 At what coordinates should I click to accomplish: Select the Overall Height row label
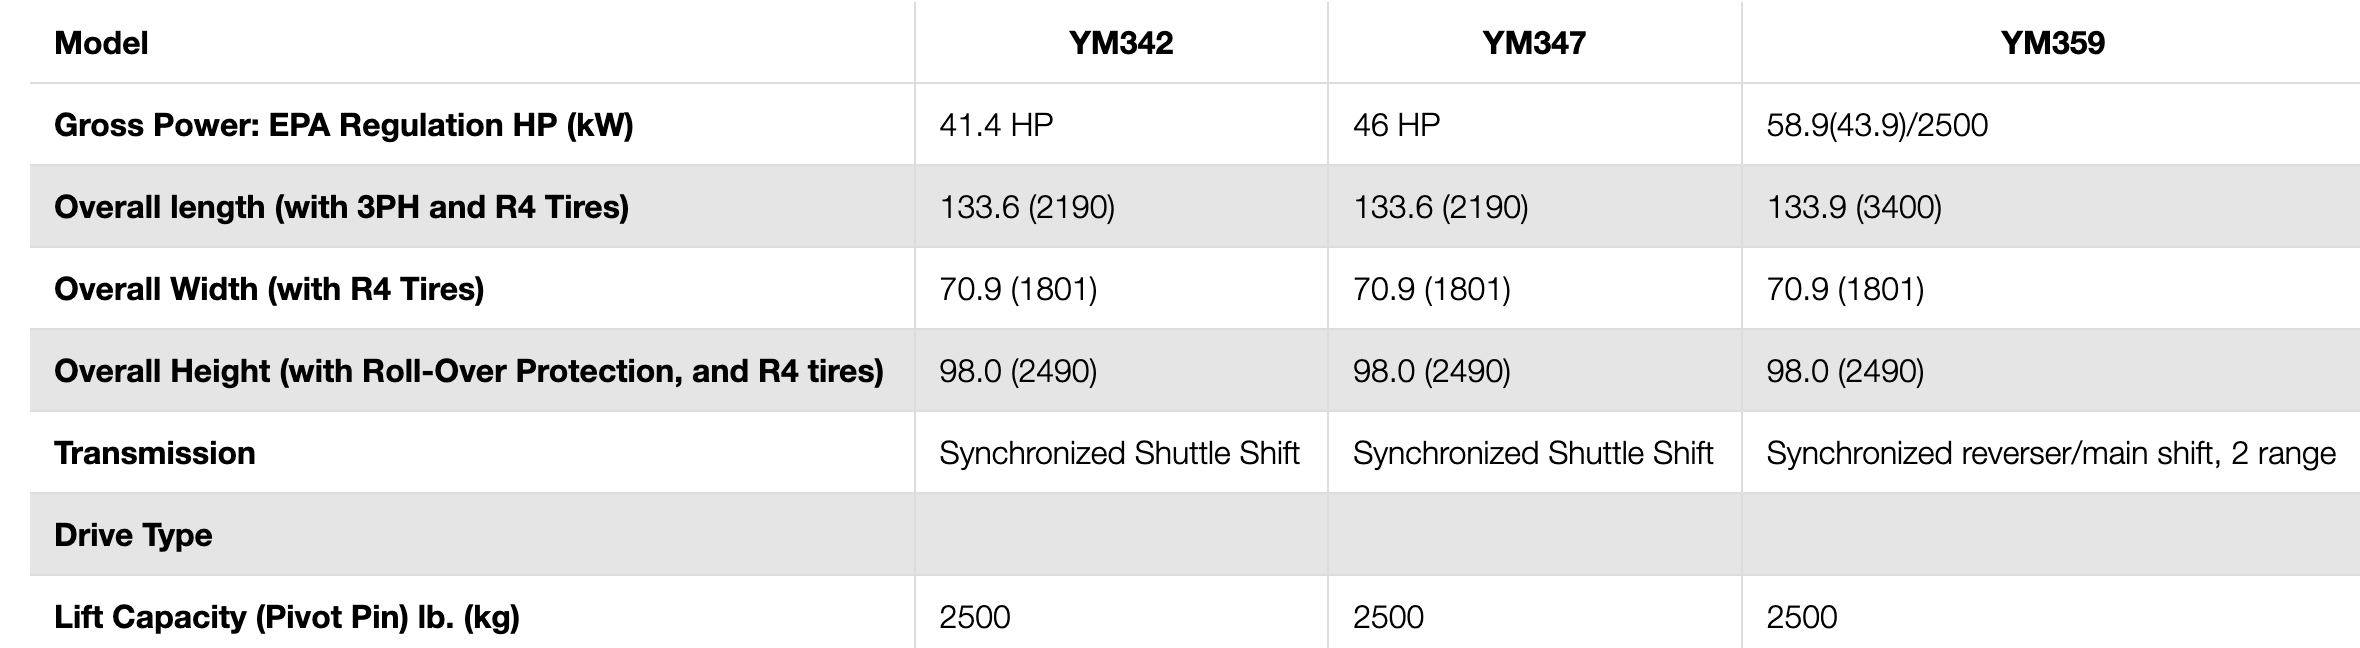click(469, 371)
